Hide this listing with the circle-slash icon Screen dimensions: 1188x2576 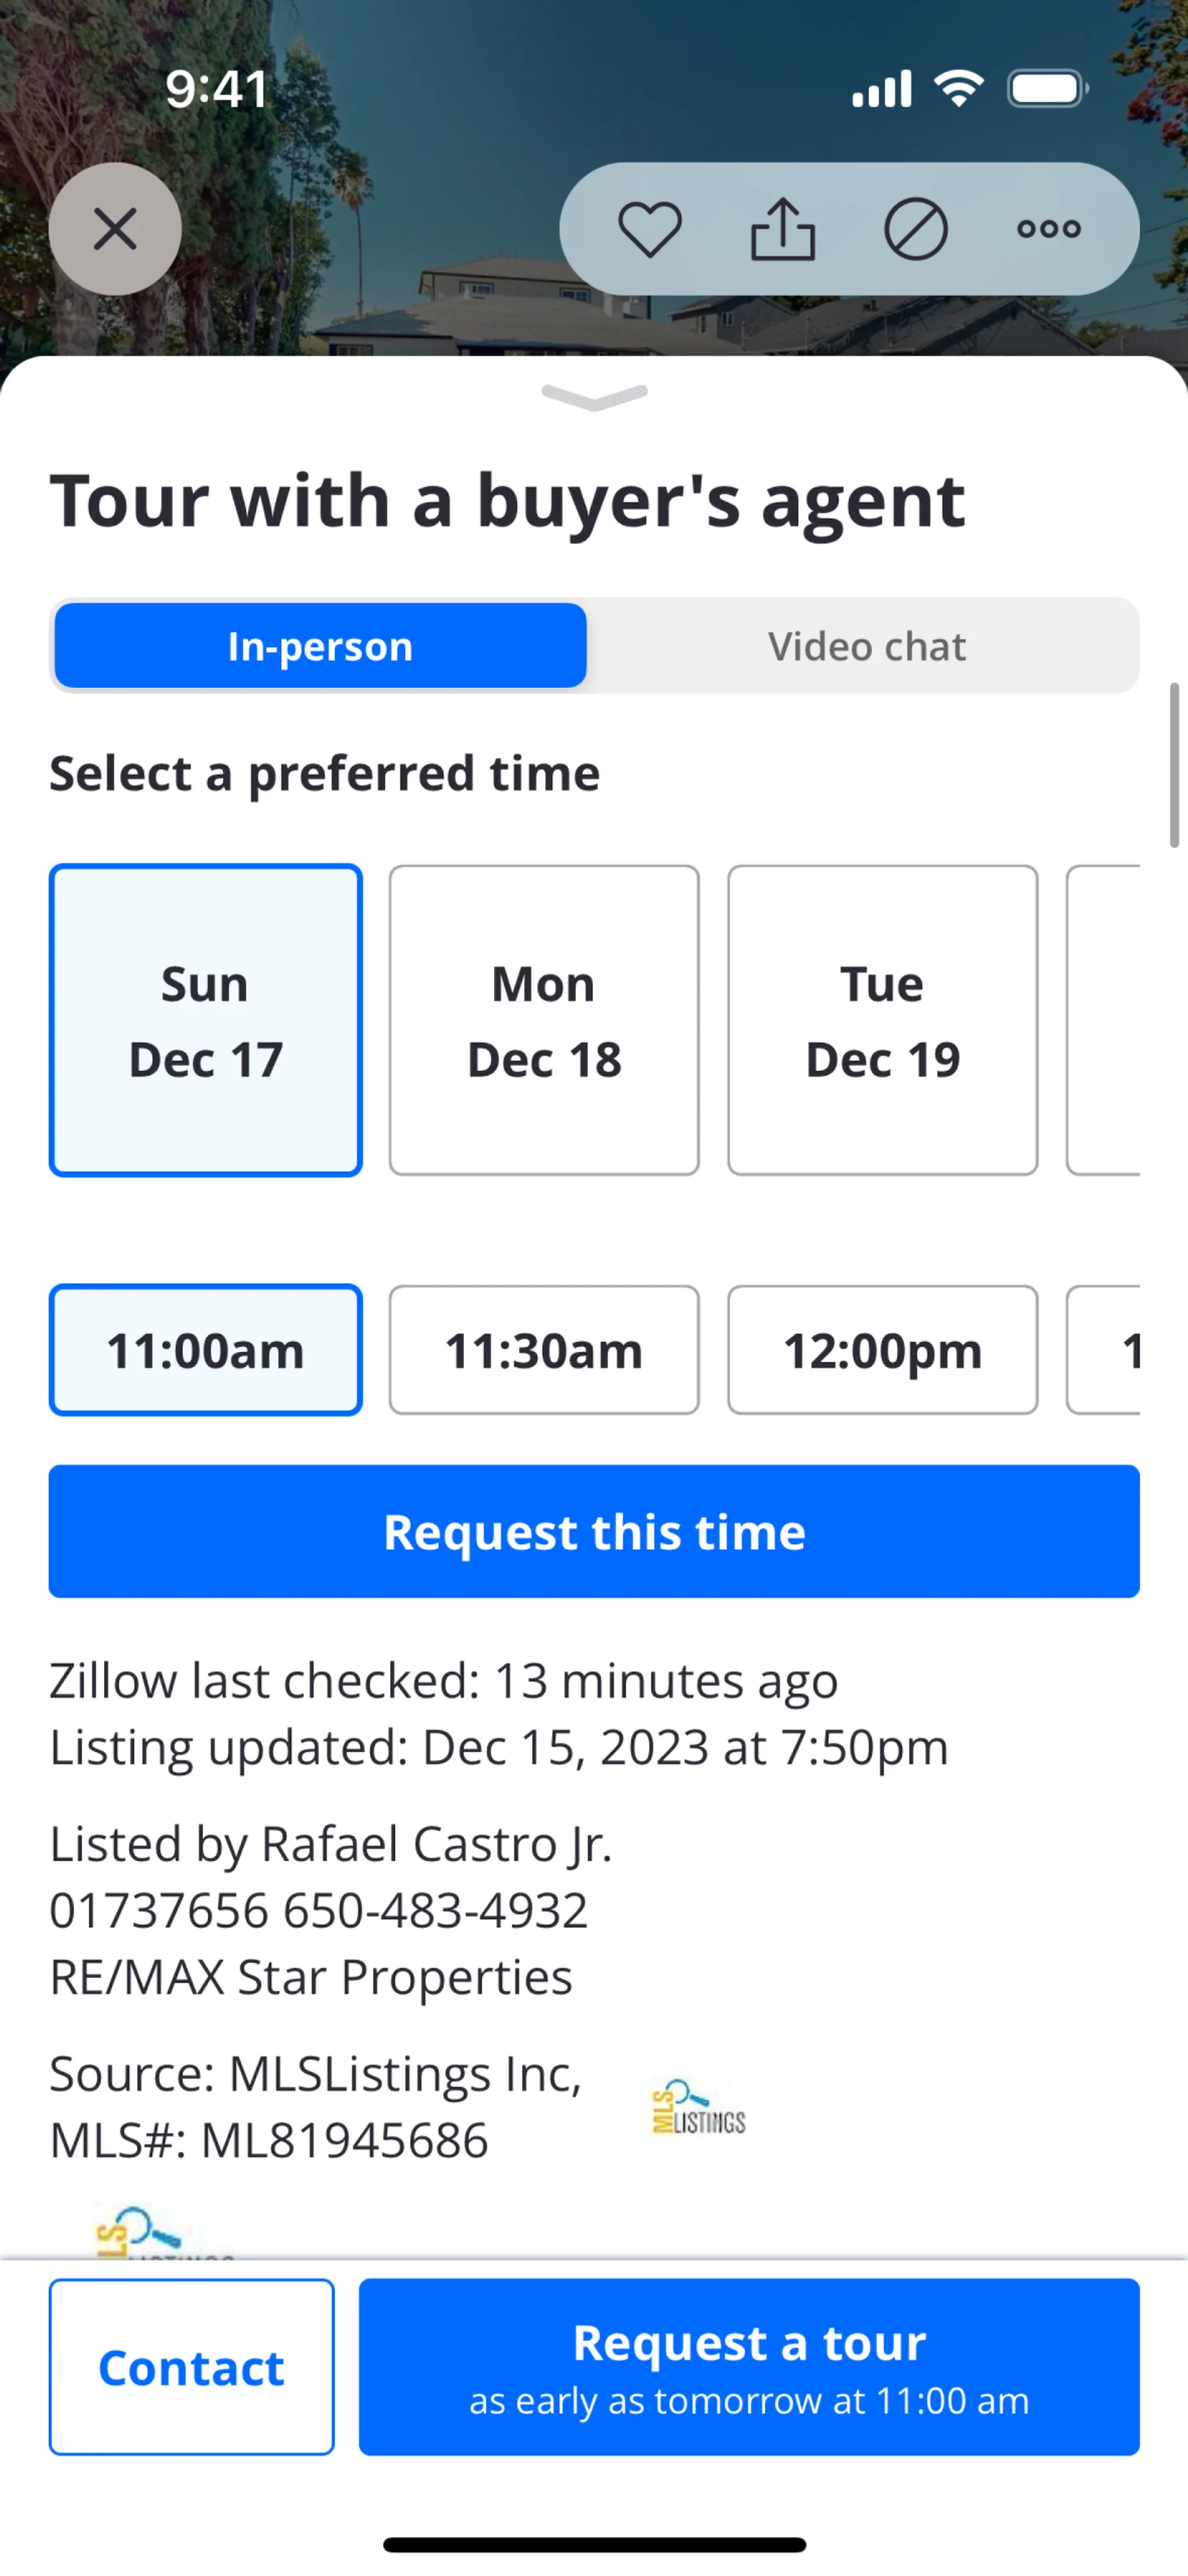(x=915, y=229)
